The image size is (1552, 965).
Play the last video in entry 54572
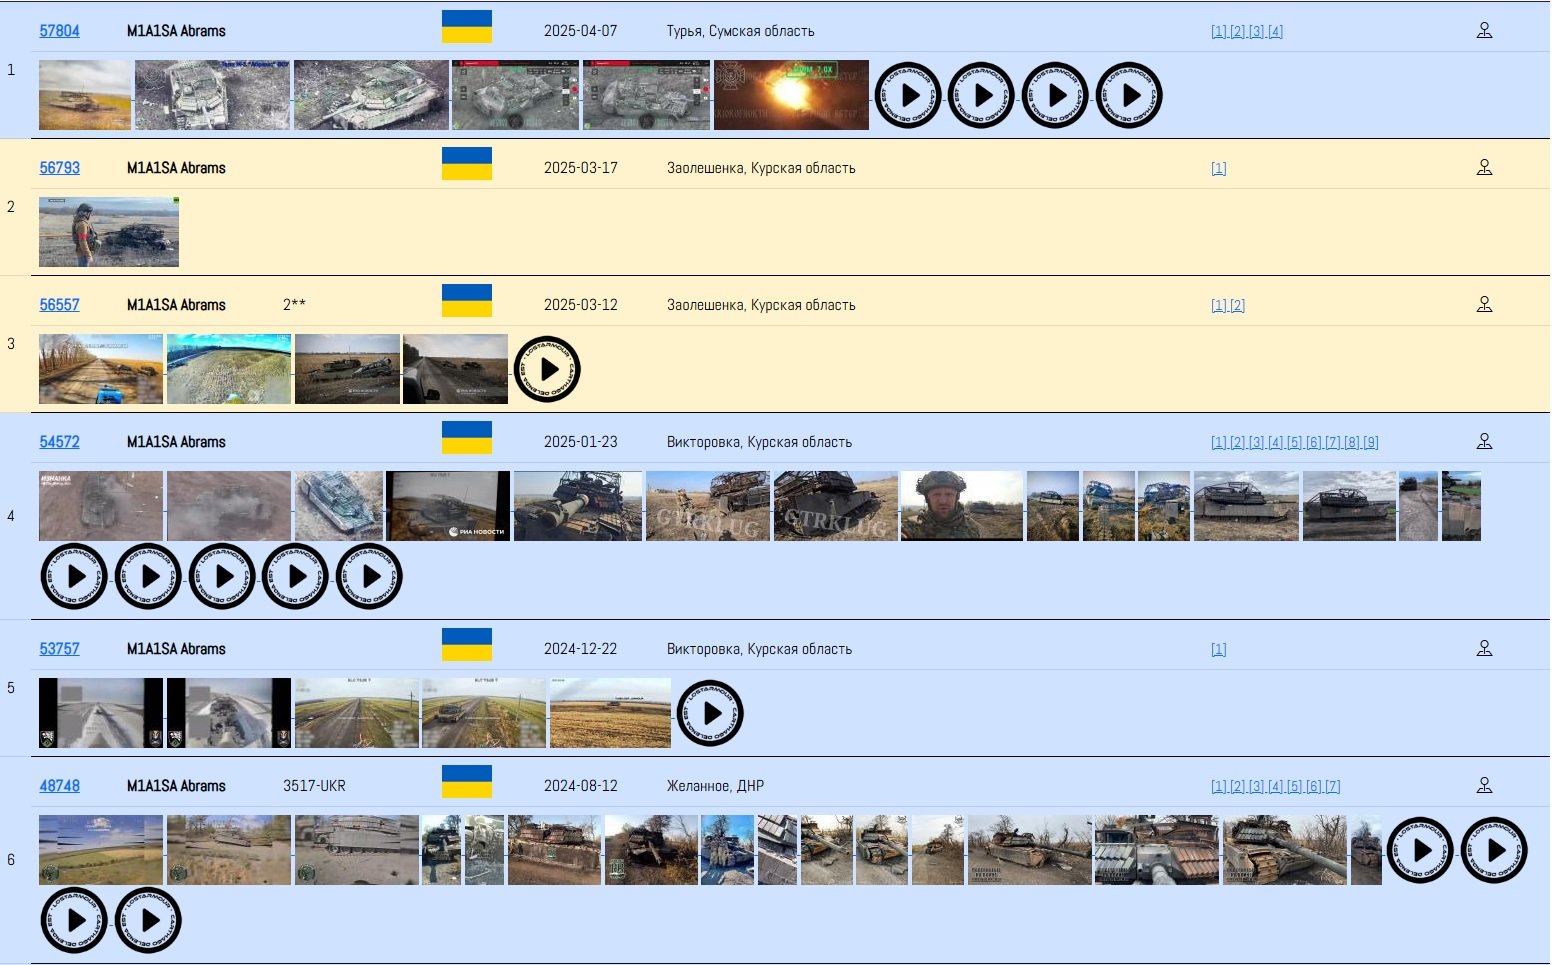coord(369,576)
